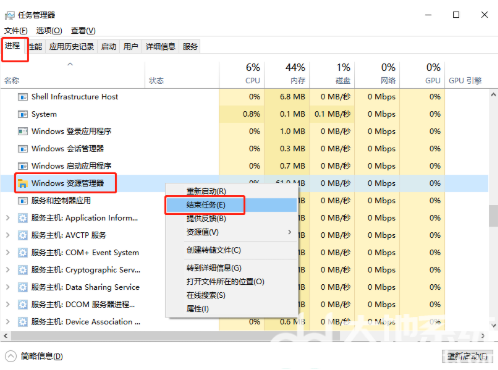Choose 属性(I) in context menu
This screenshot has width=498, height=370.
[231, 309]
